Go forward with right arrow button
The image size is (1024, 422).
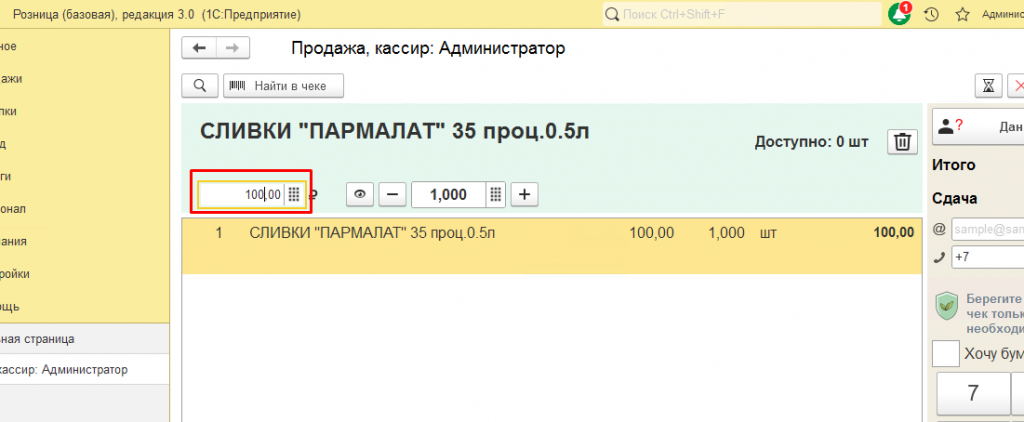click(x=232, y=48)
